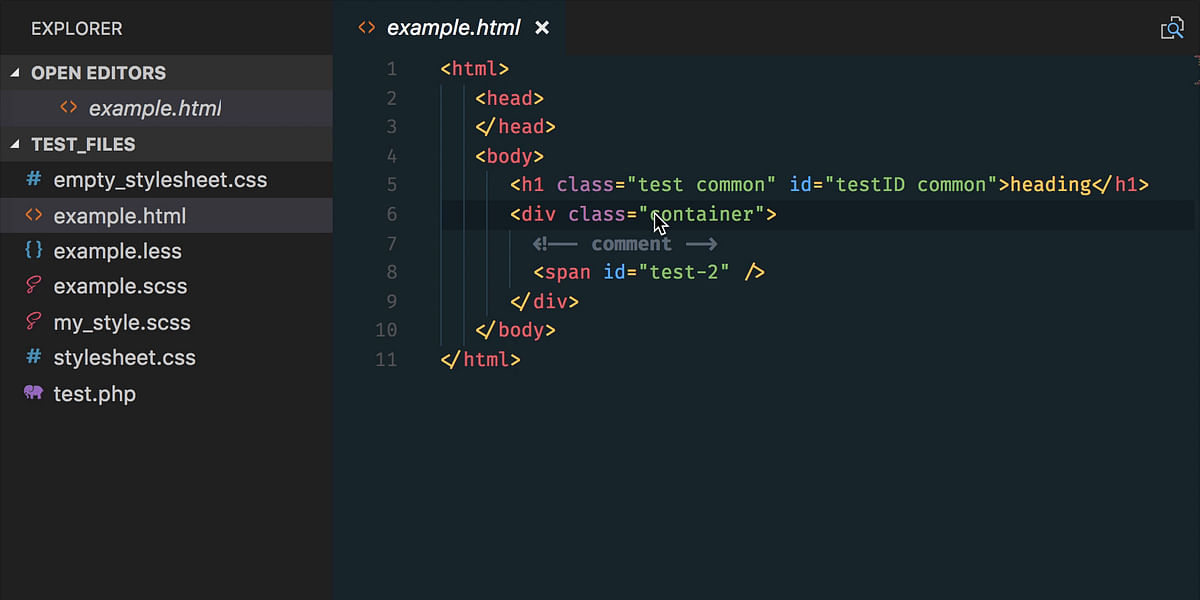Image resolution: width=1200 pixels, height=600 pixels.
Task: Click line number 5 in the gutter
Action: (391, 184)
